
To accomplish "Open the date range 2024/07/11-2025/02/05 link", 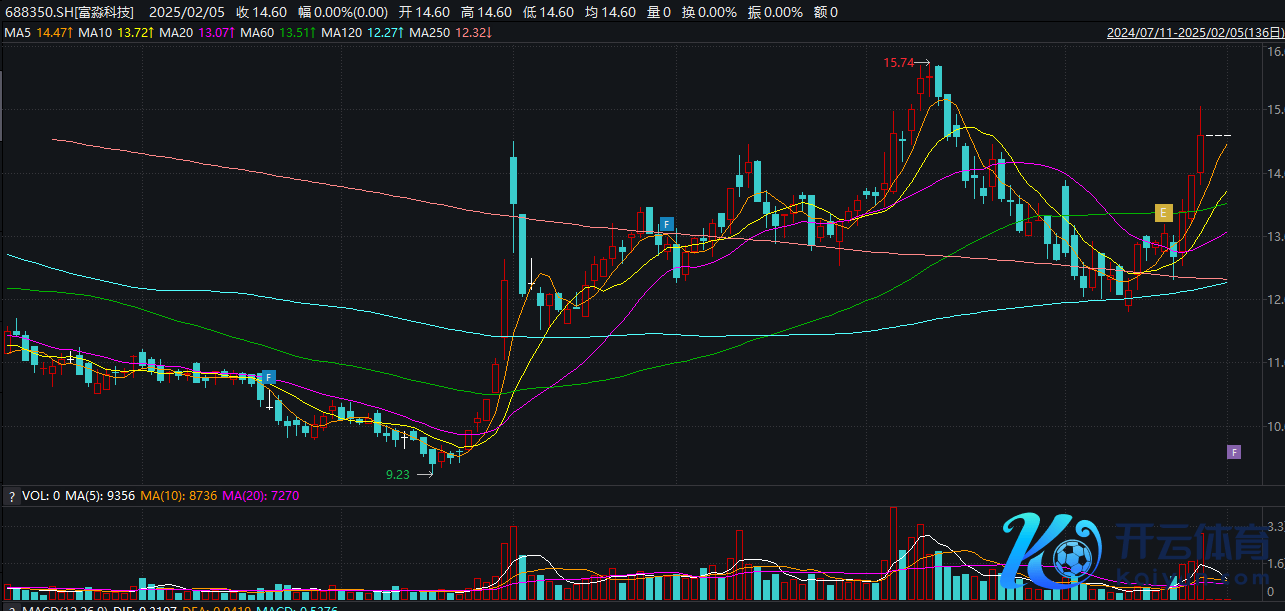I will 1193,32.
